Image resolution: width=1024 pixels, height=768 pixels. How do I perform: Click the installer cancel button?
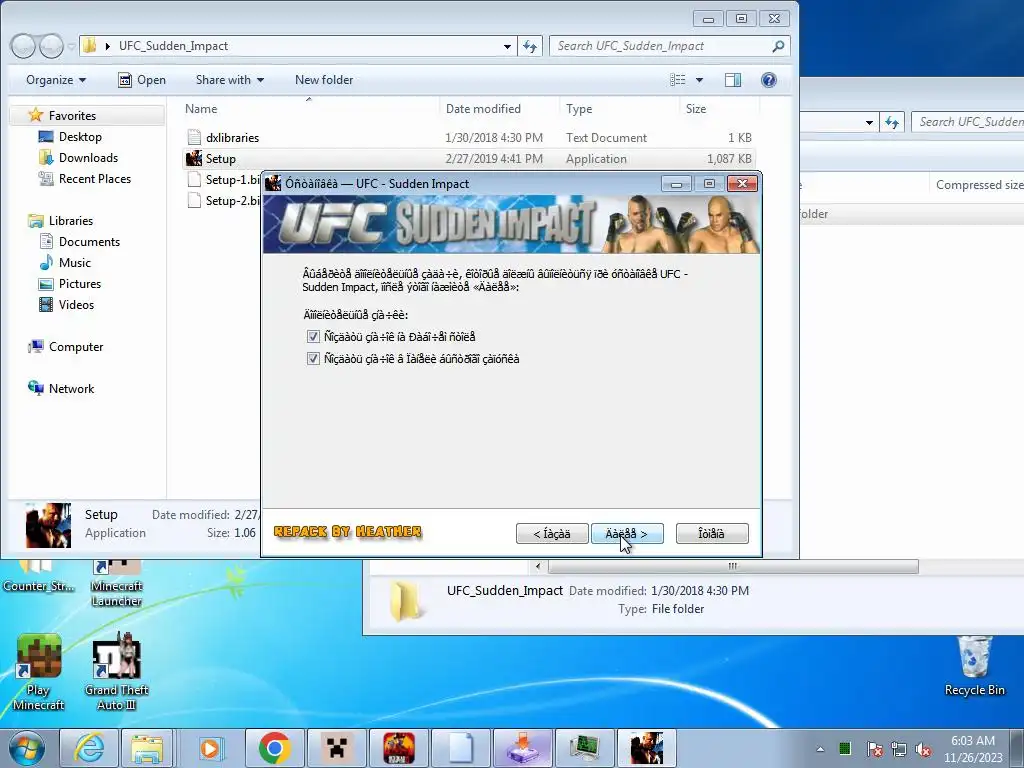(x=712, y=534)
